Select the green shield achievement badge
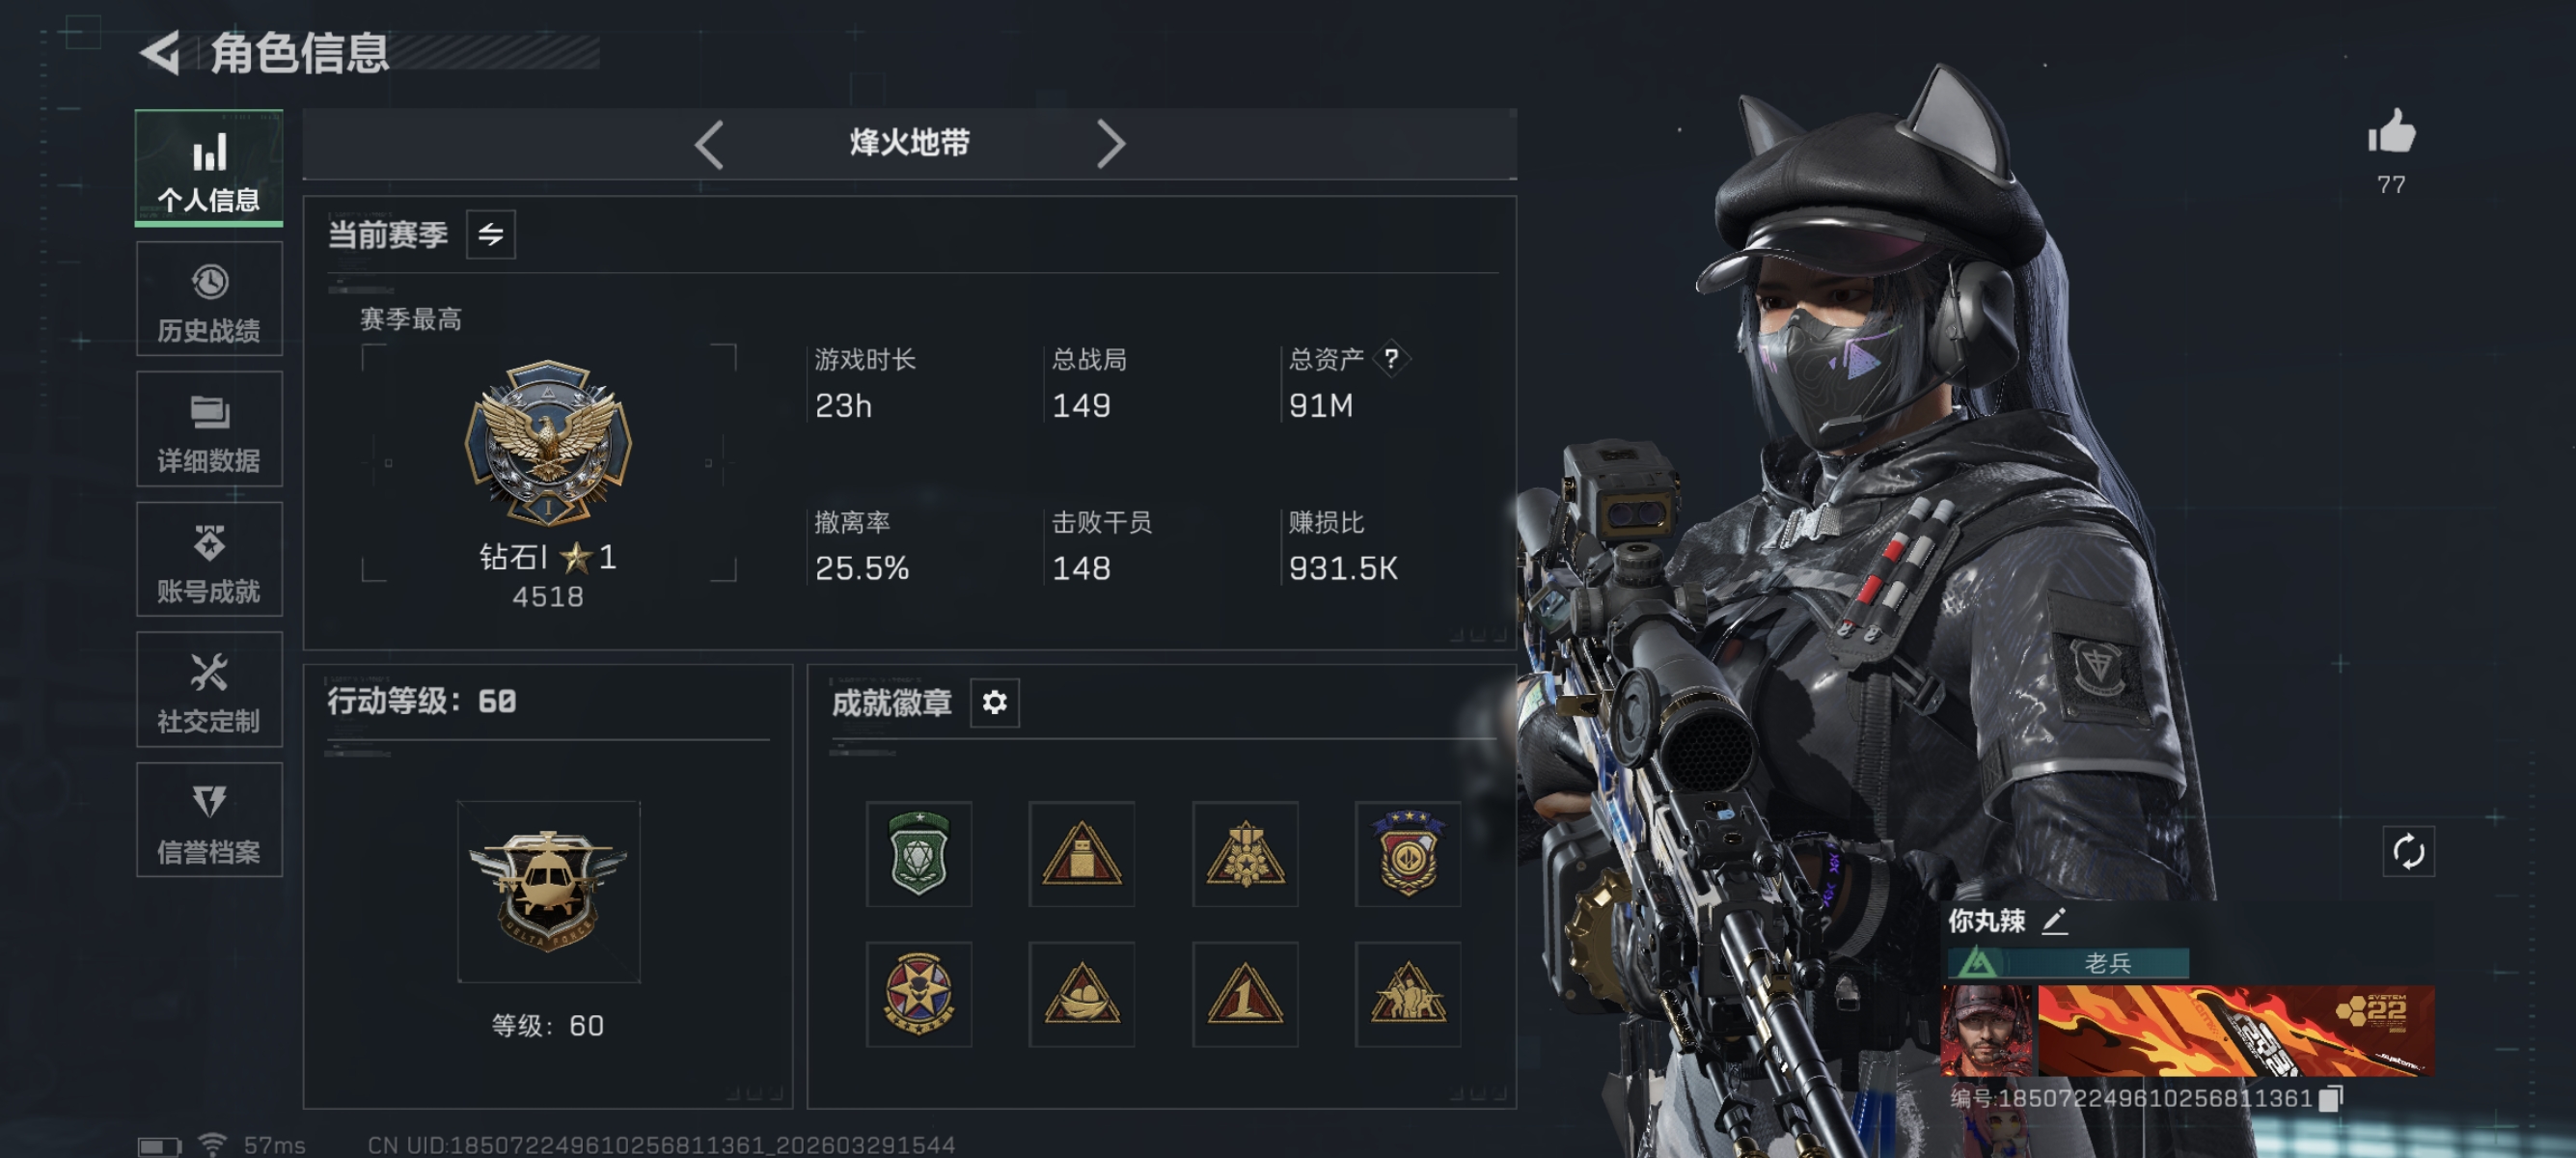This screenshot has width=2576, height=1158. (x=919, y=854)
